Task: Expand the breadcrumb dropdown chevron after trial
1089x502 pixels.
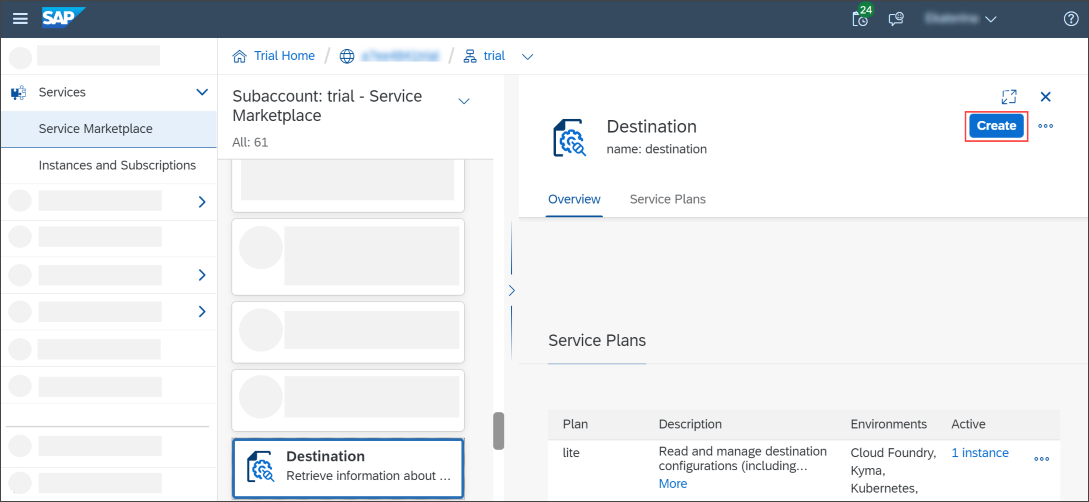Action: point(528,57)
